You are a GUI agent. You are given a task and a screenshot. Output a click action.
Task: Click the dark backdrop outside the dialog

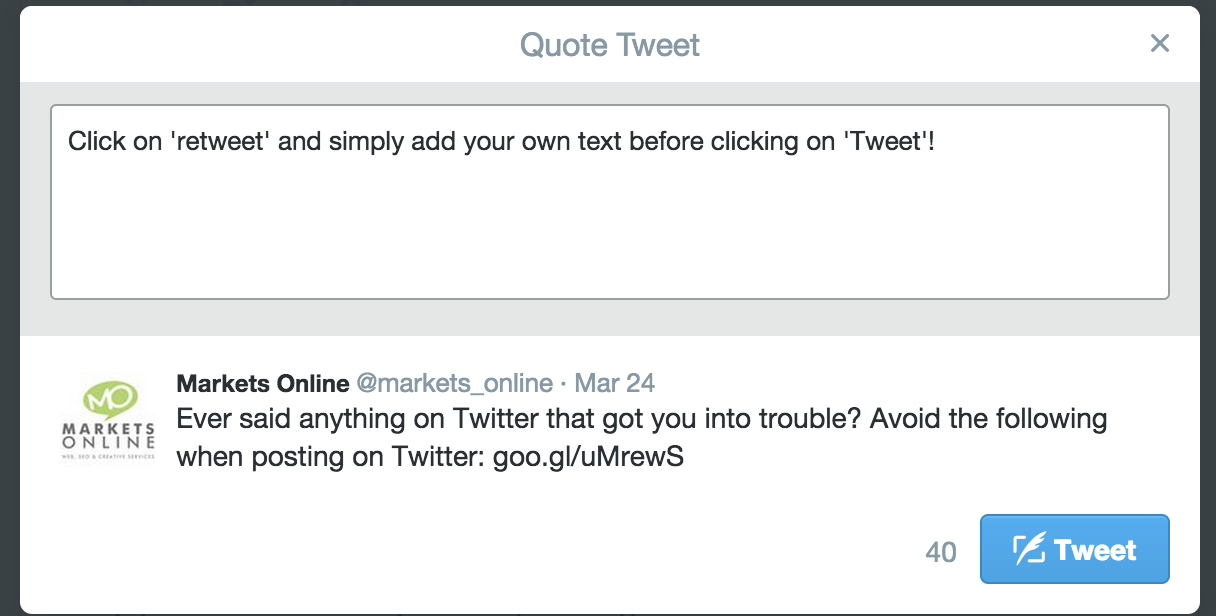pos(8,300)
